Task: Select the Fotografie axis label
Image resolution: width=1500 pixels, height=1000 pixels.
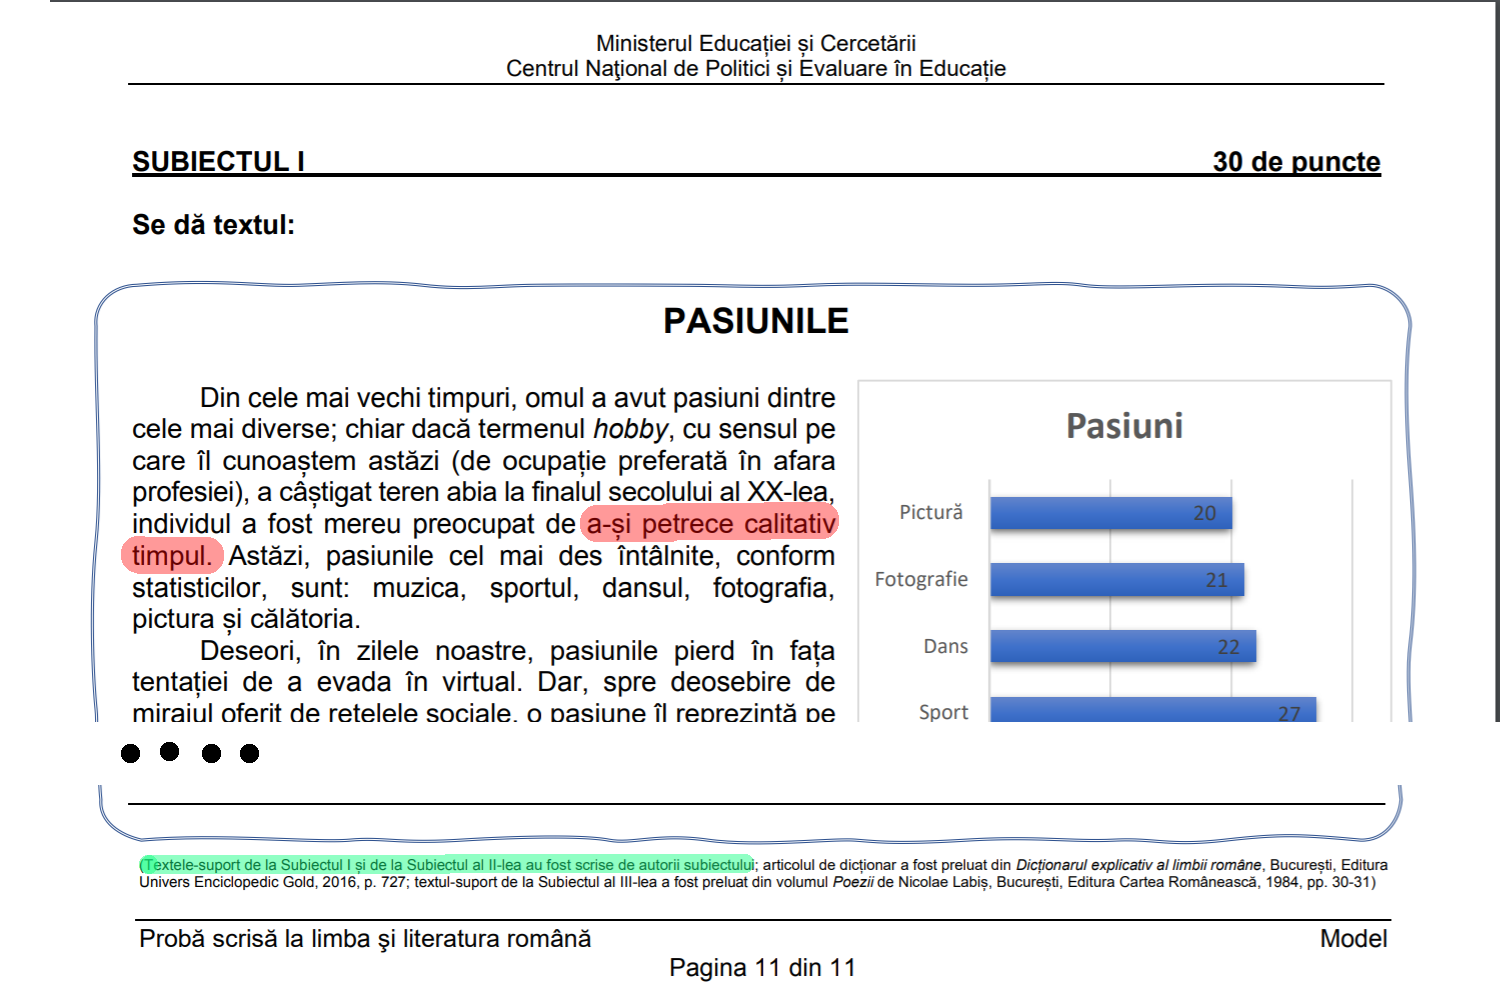Action: tap(921, 579)
